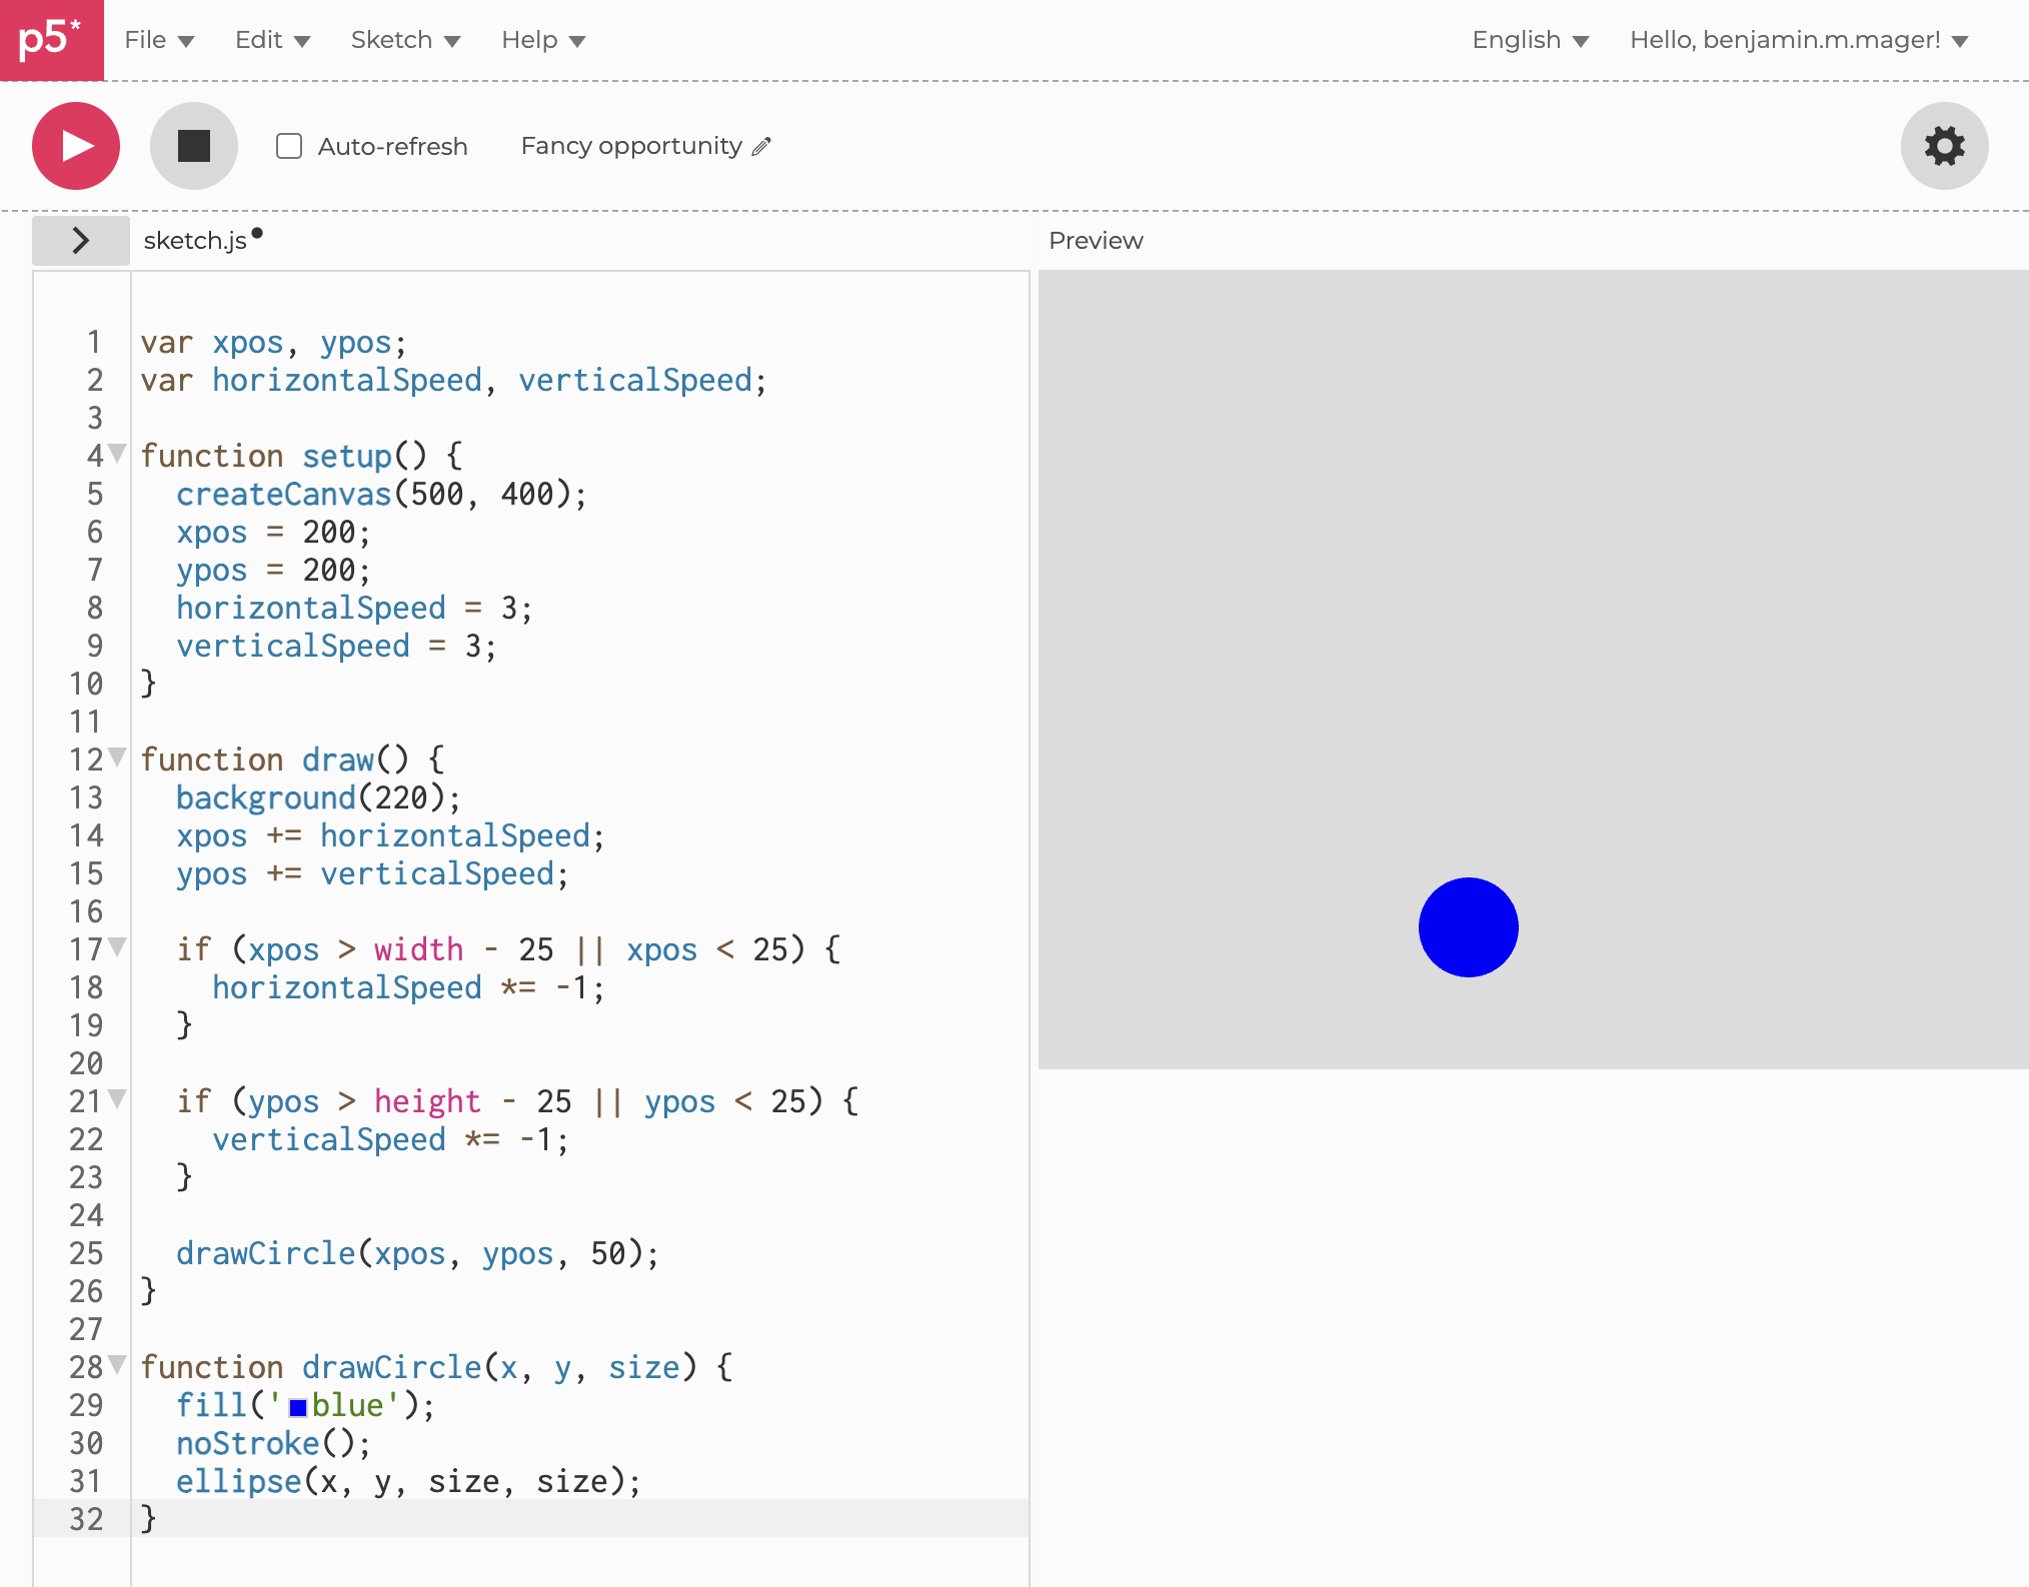Open the File menu
Viewport: 2029px width, 1587px height.
click(158, 40)
